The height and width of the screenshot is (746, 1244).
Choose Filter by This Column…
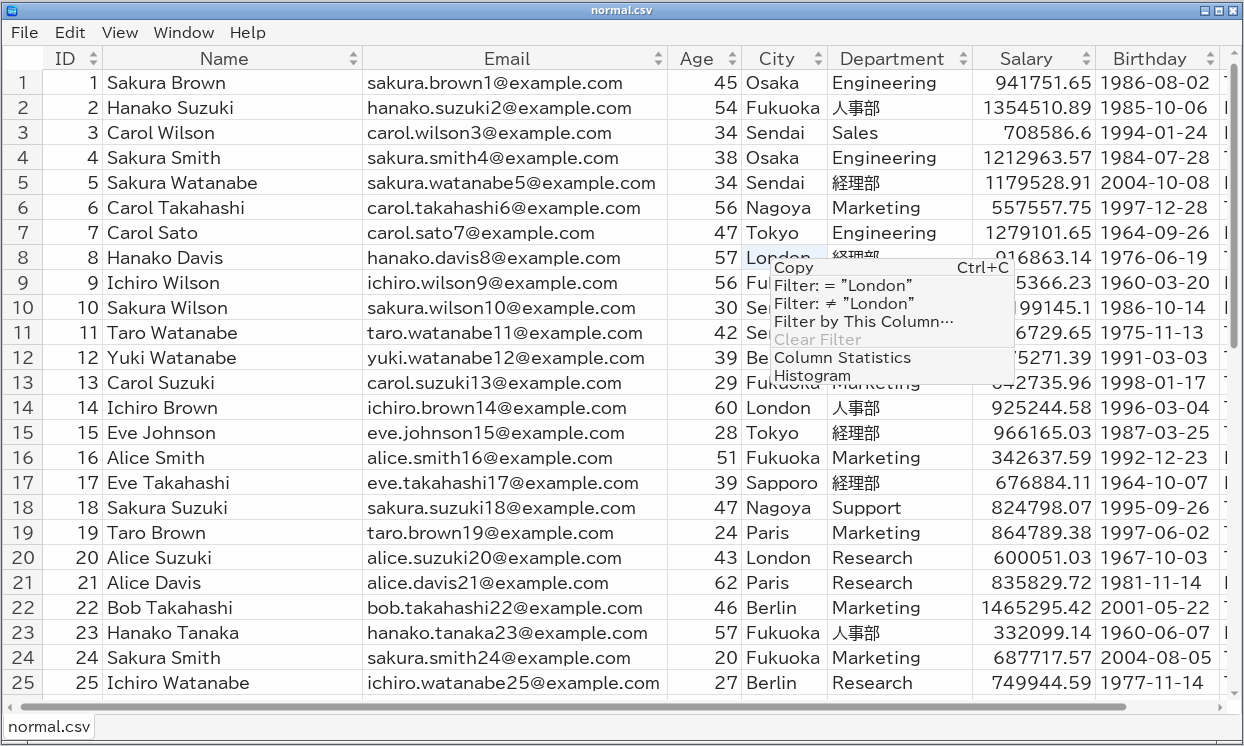pos(892,321)
